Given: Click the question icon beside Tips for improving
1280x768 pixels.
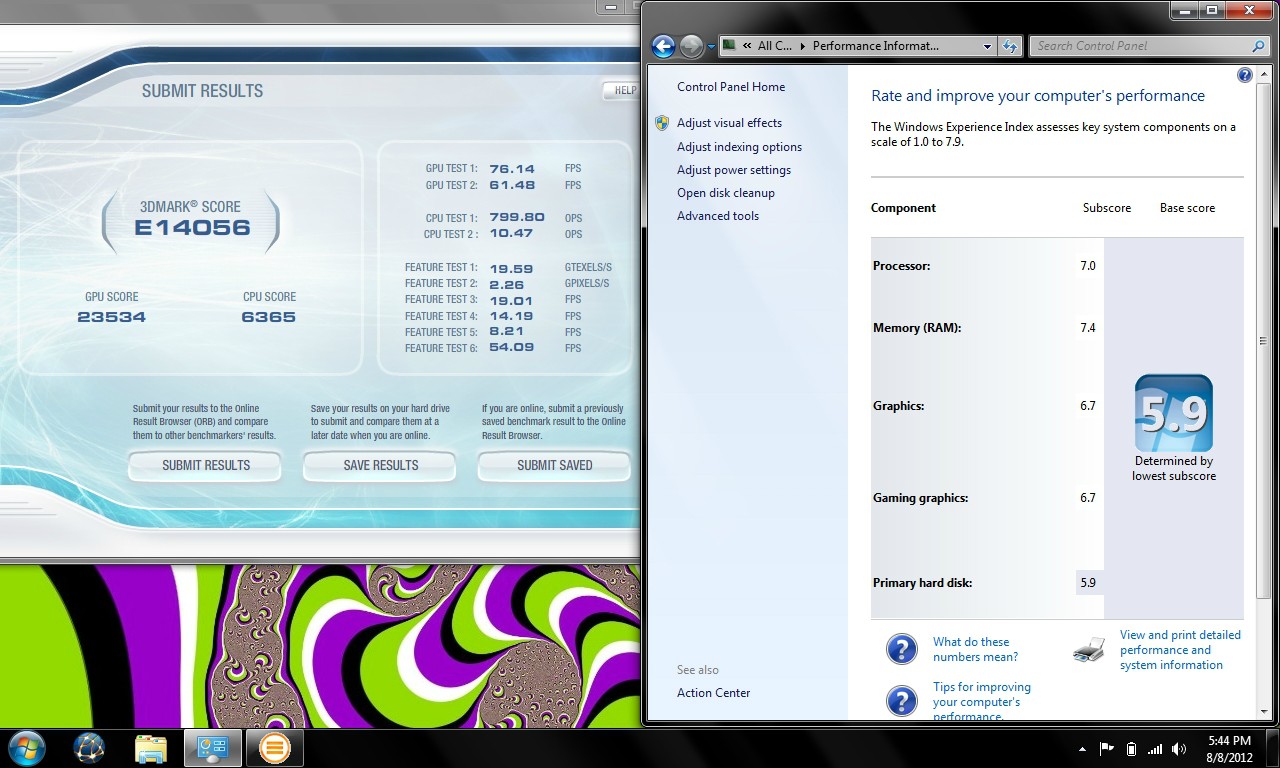Looking at the screenshot, I should [x=902, y=701].
